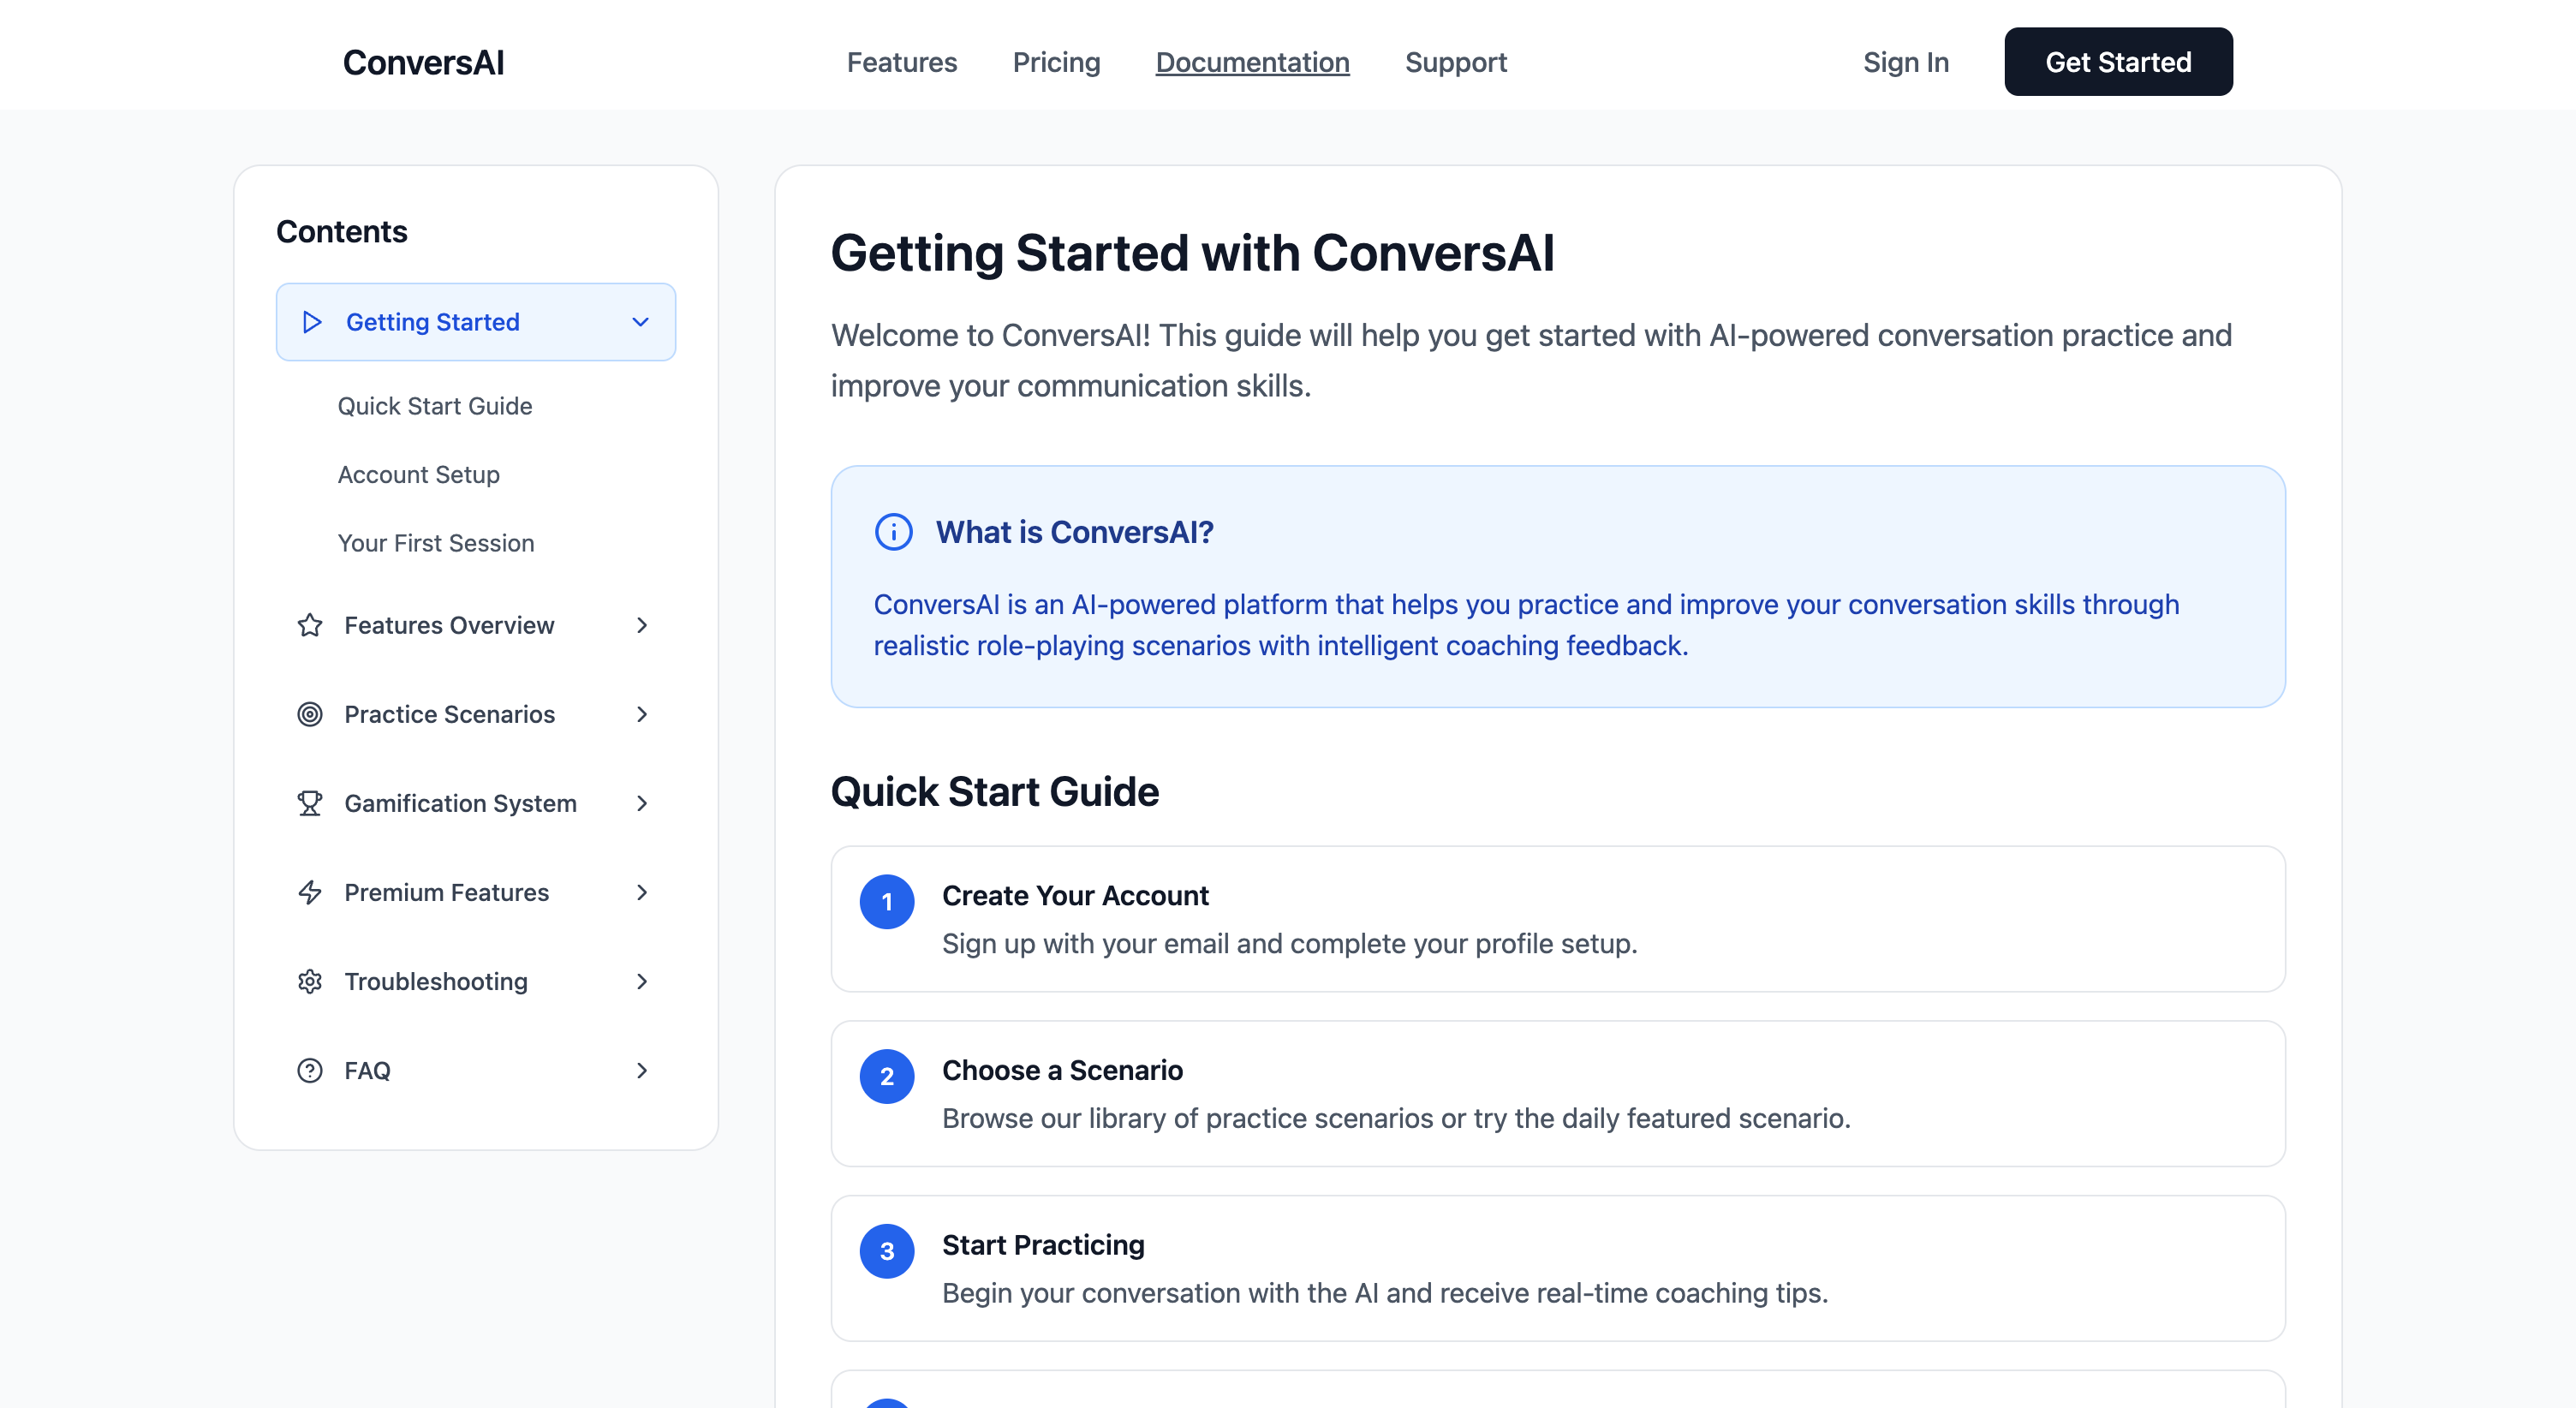Image resolution: width=2576 pixels, height=1408 pixels.
Task: Click the 'What is ConversAI?' heading
Action: click(1074, 532)
